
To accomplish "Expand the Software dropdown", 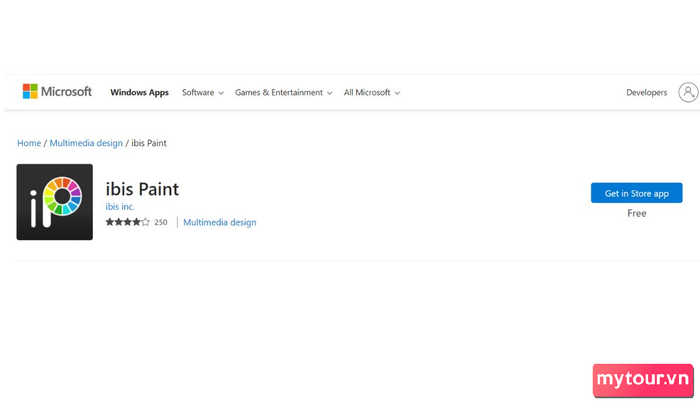I will point(203,92).
